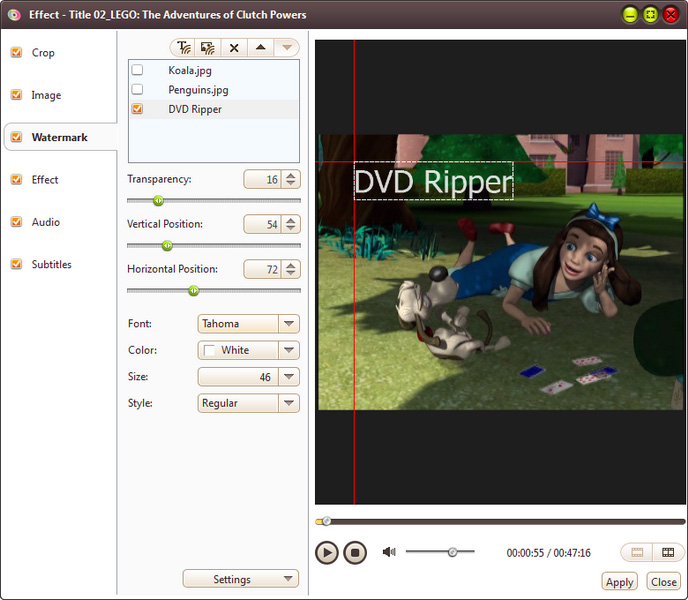The image size is (688, 600).
Task: Click the Transparency slider handle
Action: click(x=158, y=201)
